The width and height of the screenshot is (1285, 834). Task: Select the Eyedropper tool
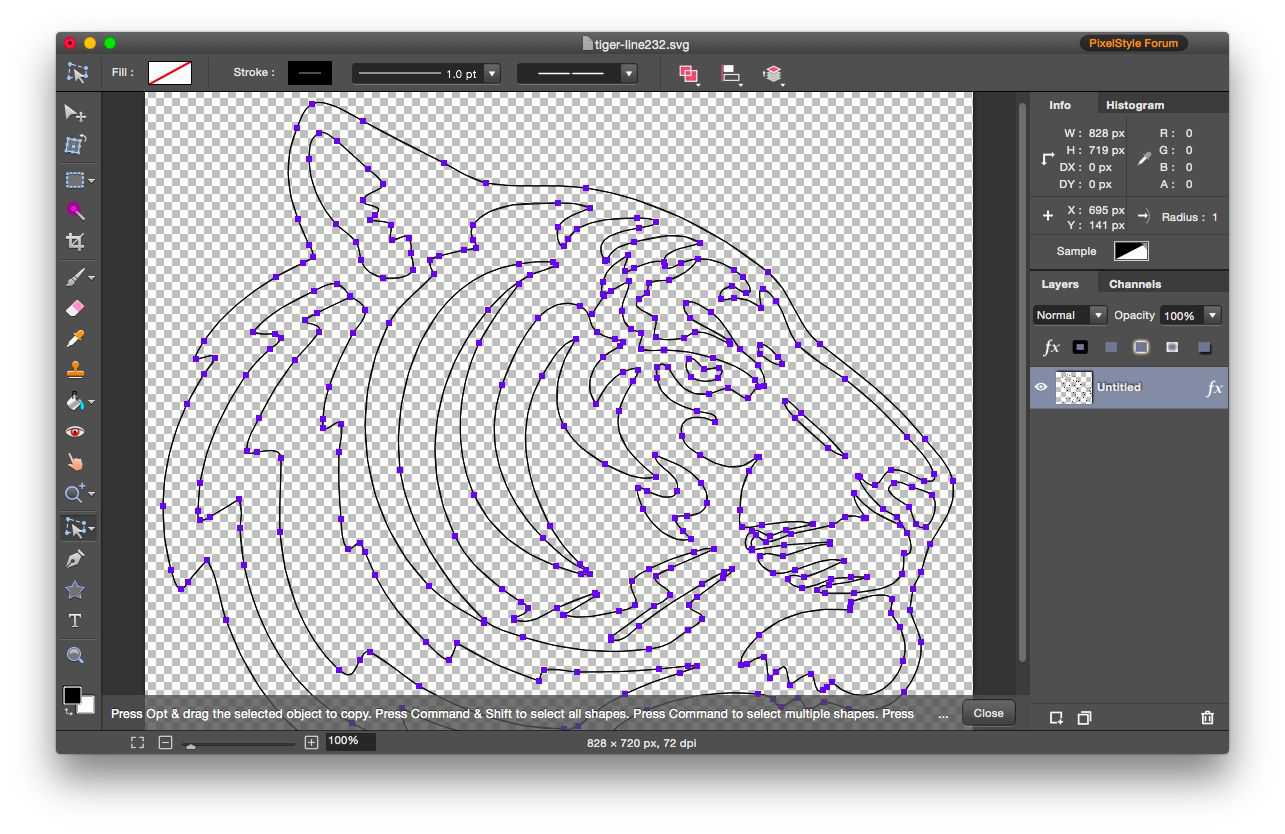pos(75,338)
